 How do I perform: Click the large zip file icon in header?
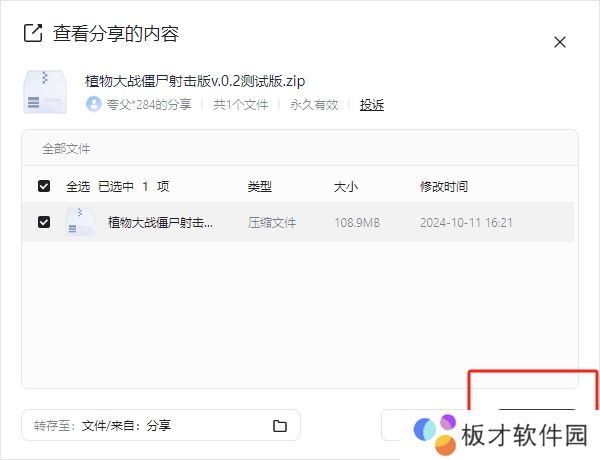point(45,90)
